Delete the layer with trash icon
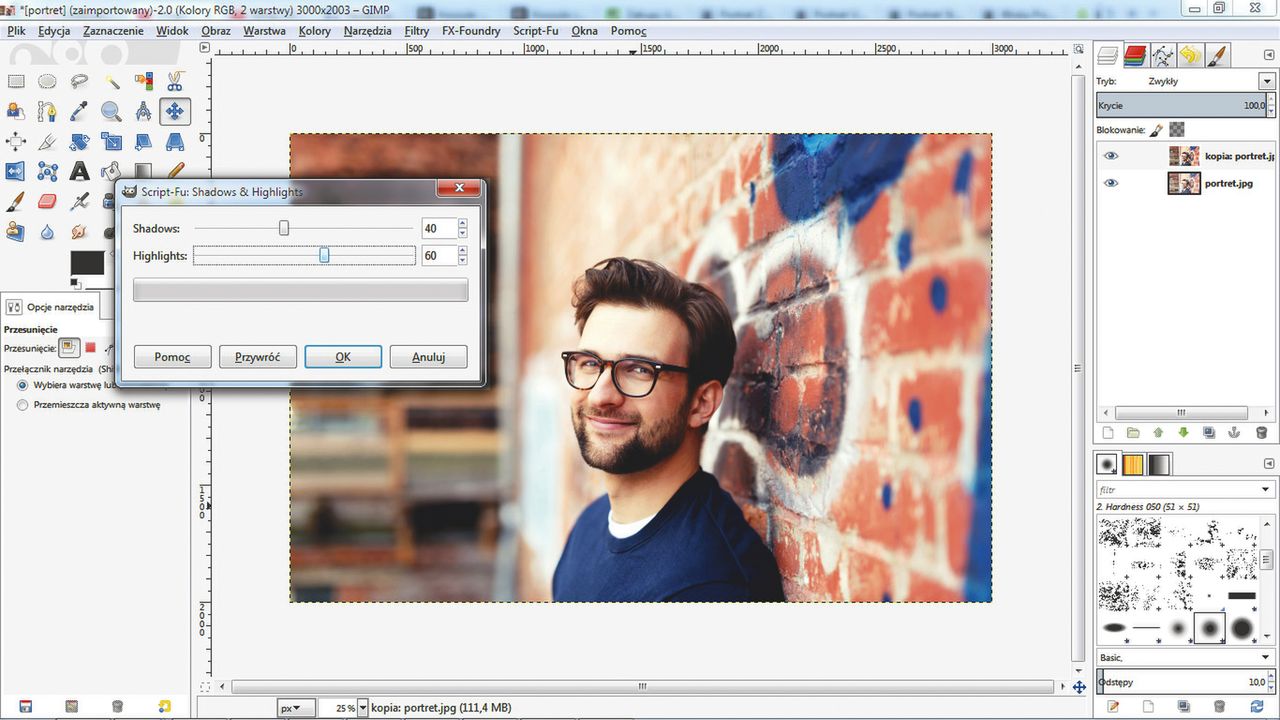Viewport: 1280px width, 720px height. pos(1262,433)
